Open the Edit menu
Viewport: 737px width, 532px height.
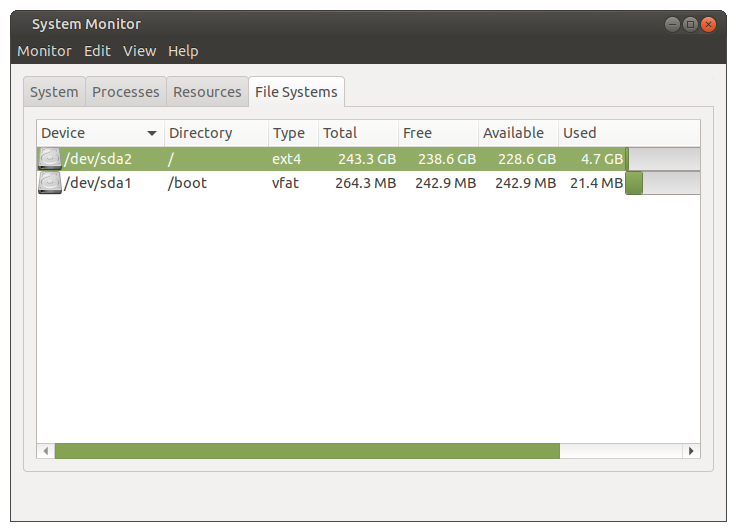[x=97, y=51]
